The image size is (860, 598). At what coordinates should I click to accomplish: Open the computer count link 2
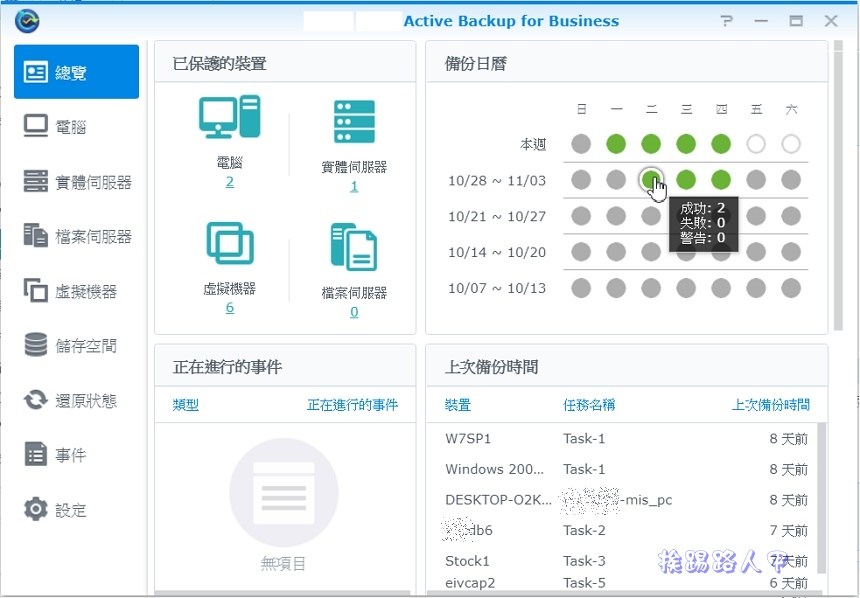(230, 182)
